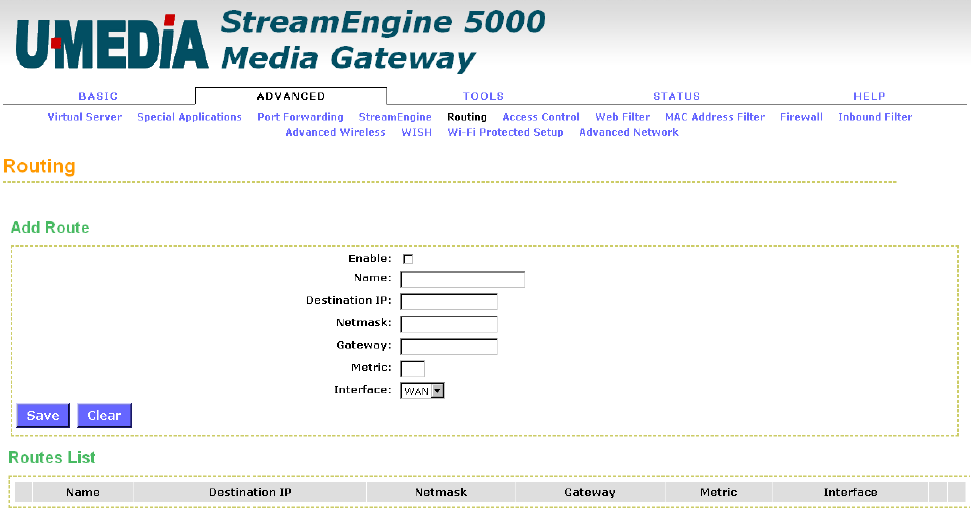Click the Routing page heading
Image resolution: width=971 pixels, height=520 pixels.
[x=39, y=167]
